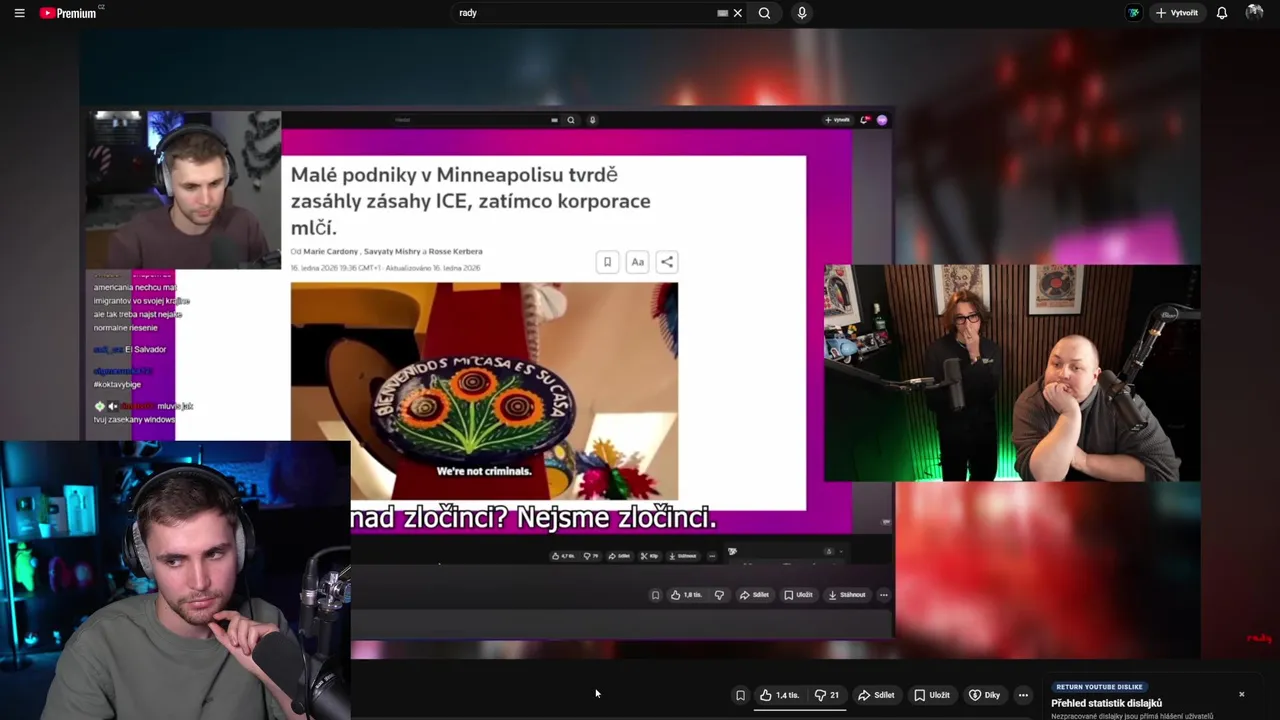Click bookmark icon in the recorded article
This screenshot has width=1280, height=720.
tap(607, 262)
